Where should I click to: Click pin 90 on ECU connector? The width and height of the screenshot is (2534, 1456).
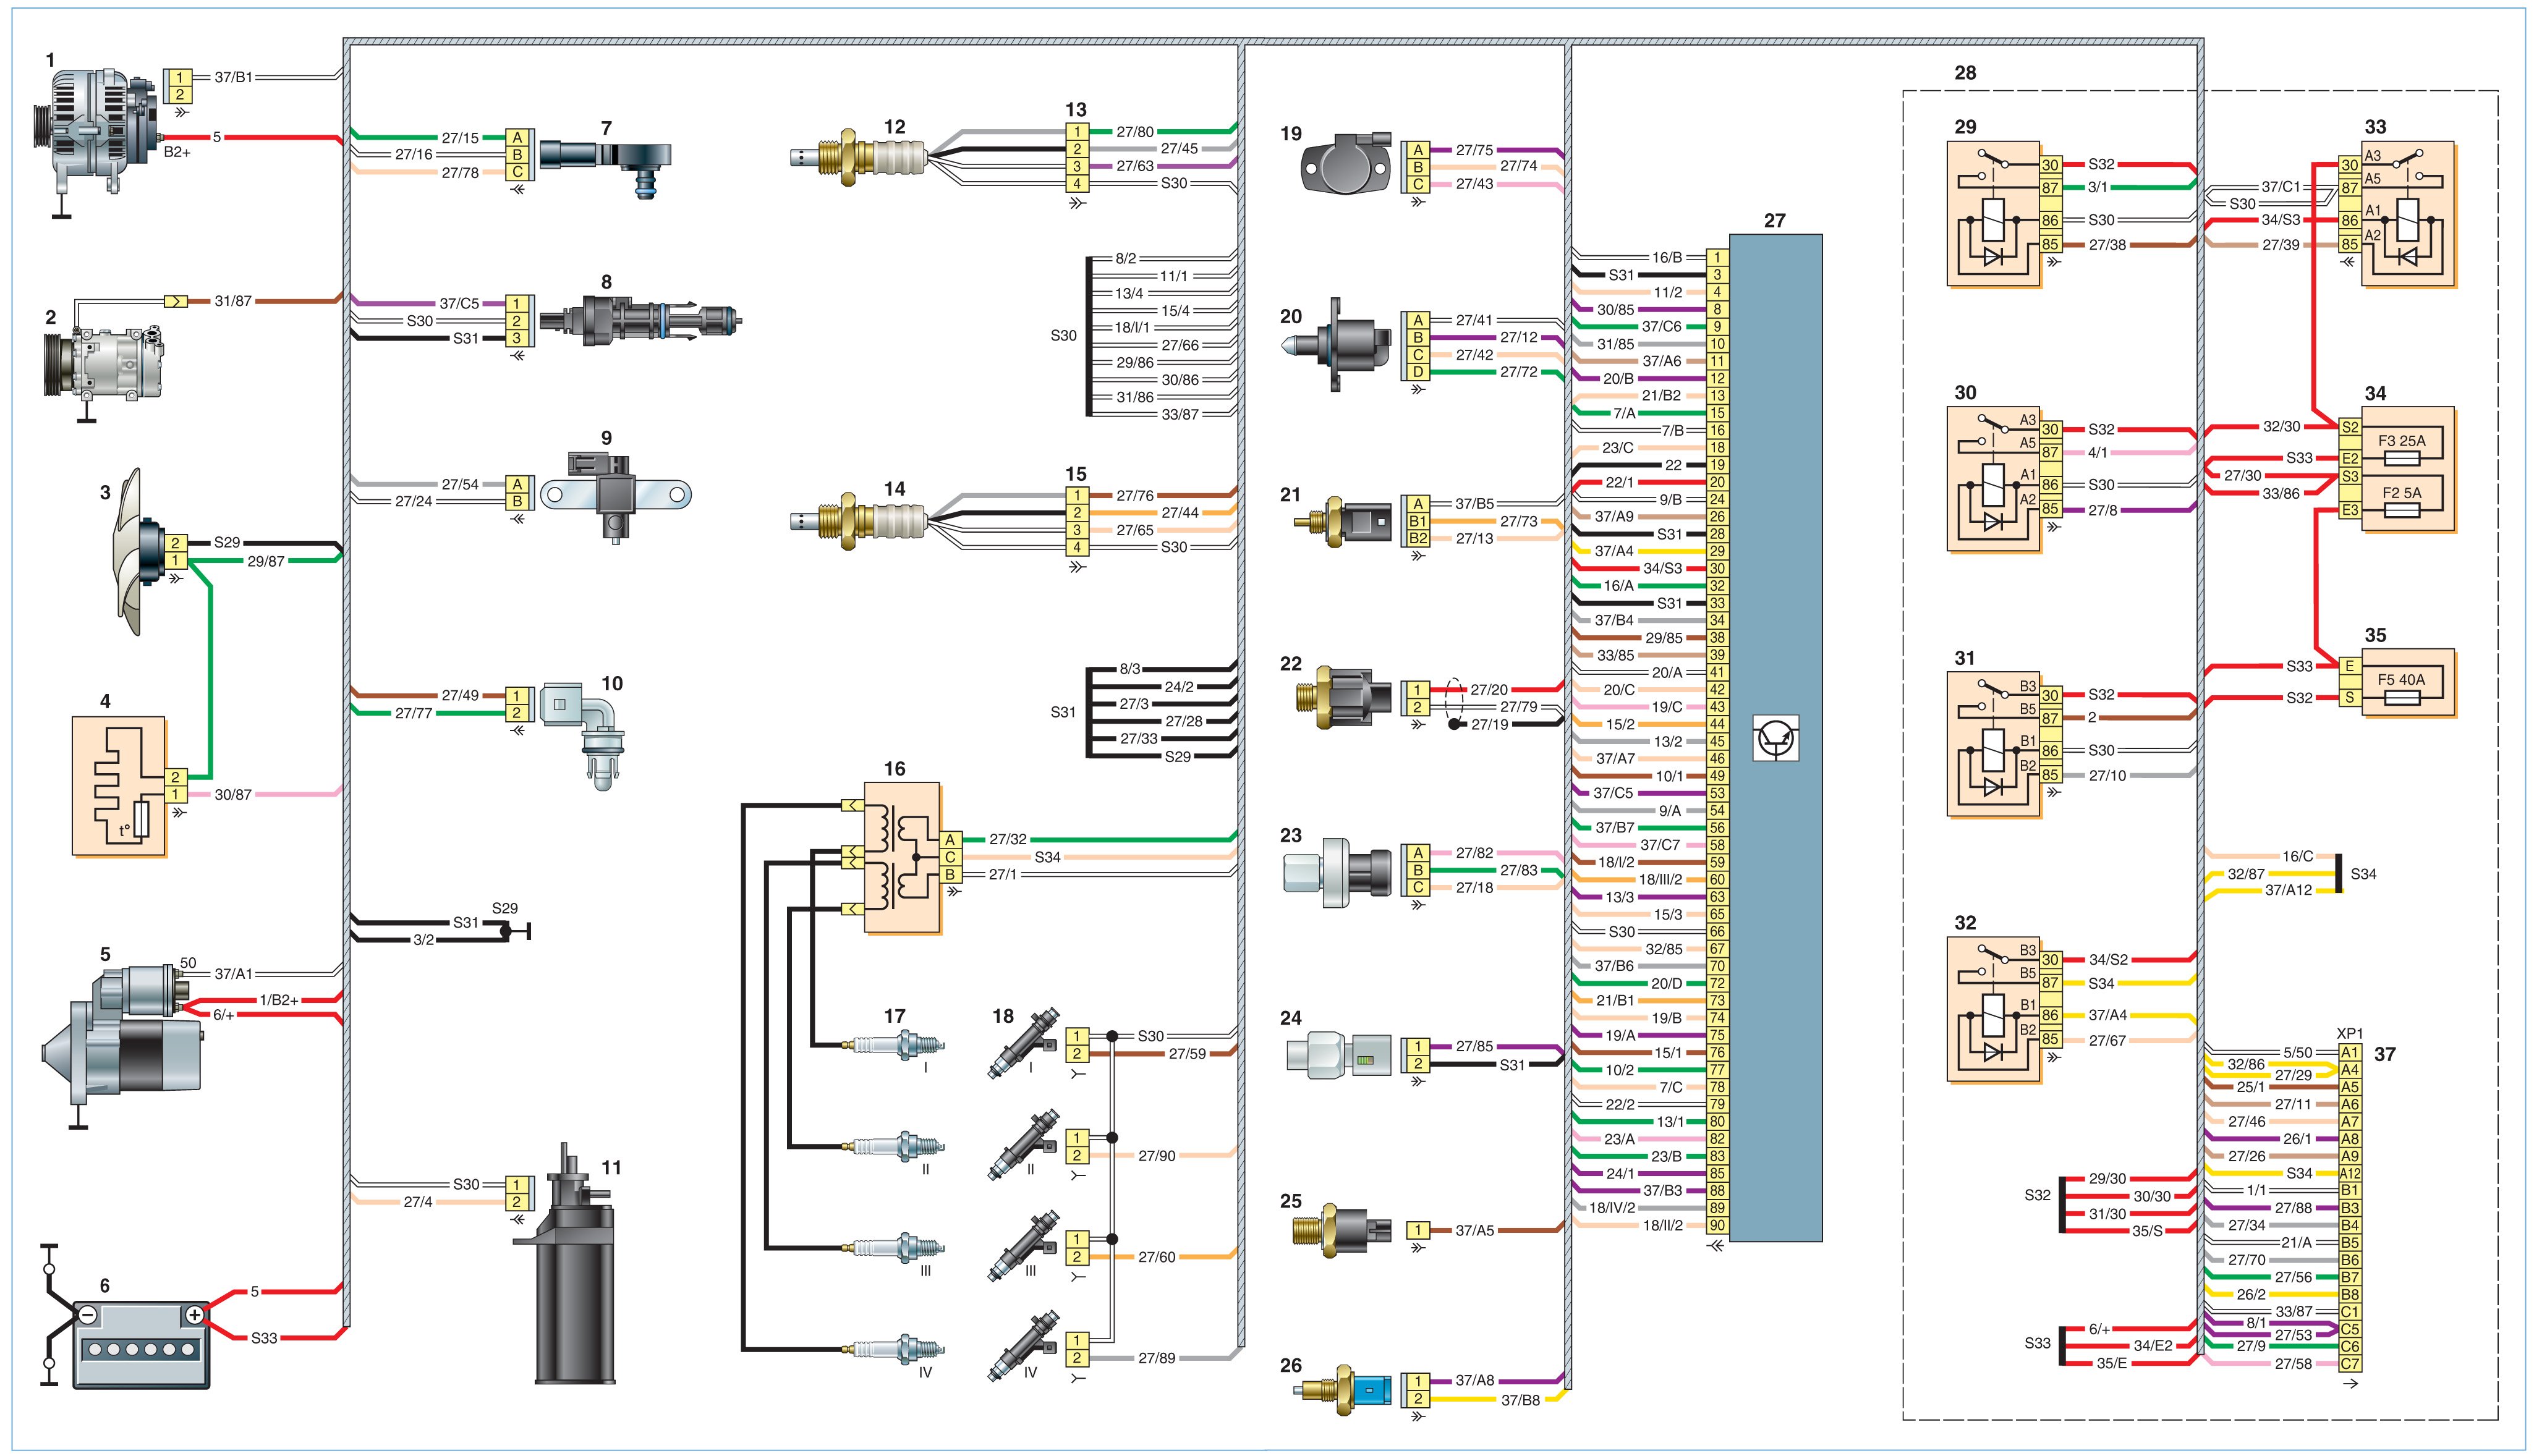[1717, 1226]
